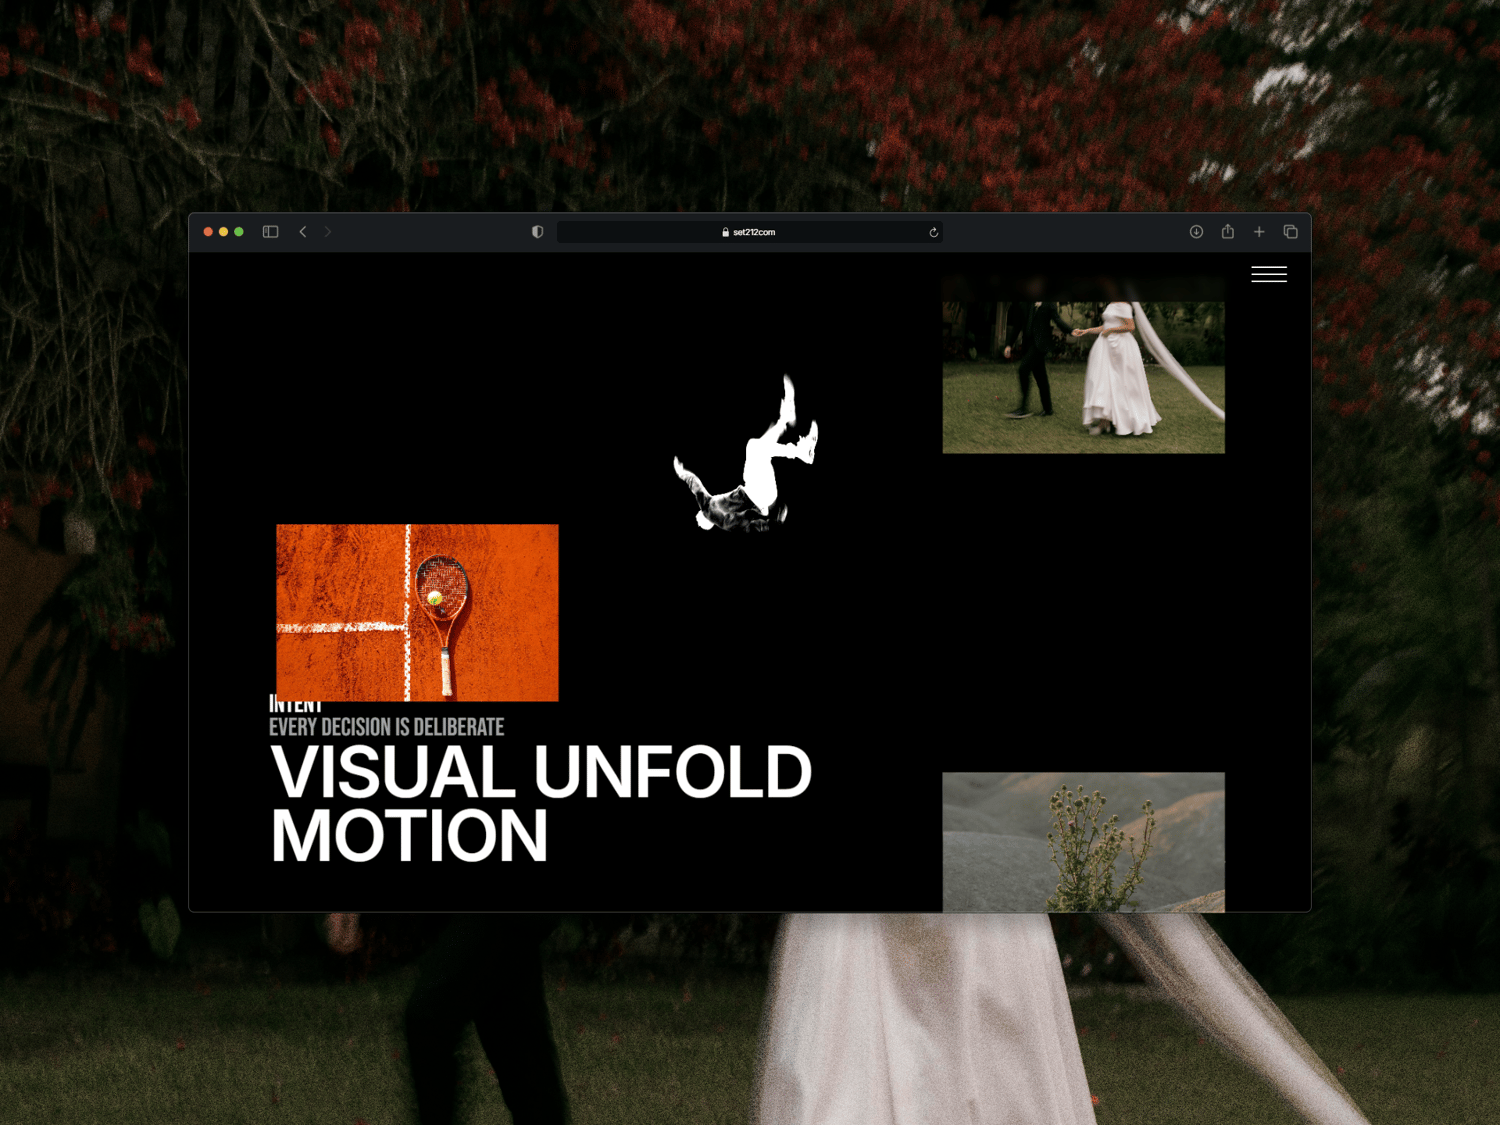1500x1125 pixels.
Task: Click the lock icon beside set212com
Action: 726,232
